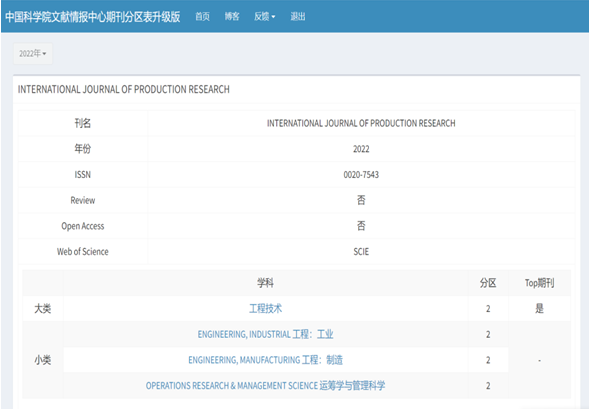Click the journal title heading above table

click(124, 89)
